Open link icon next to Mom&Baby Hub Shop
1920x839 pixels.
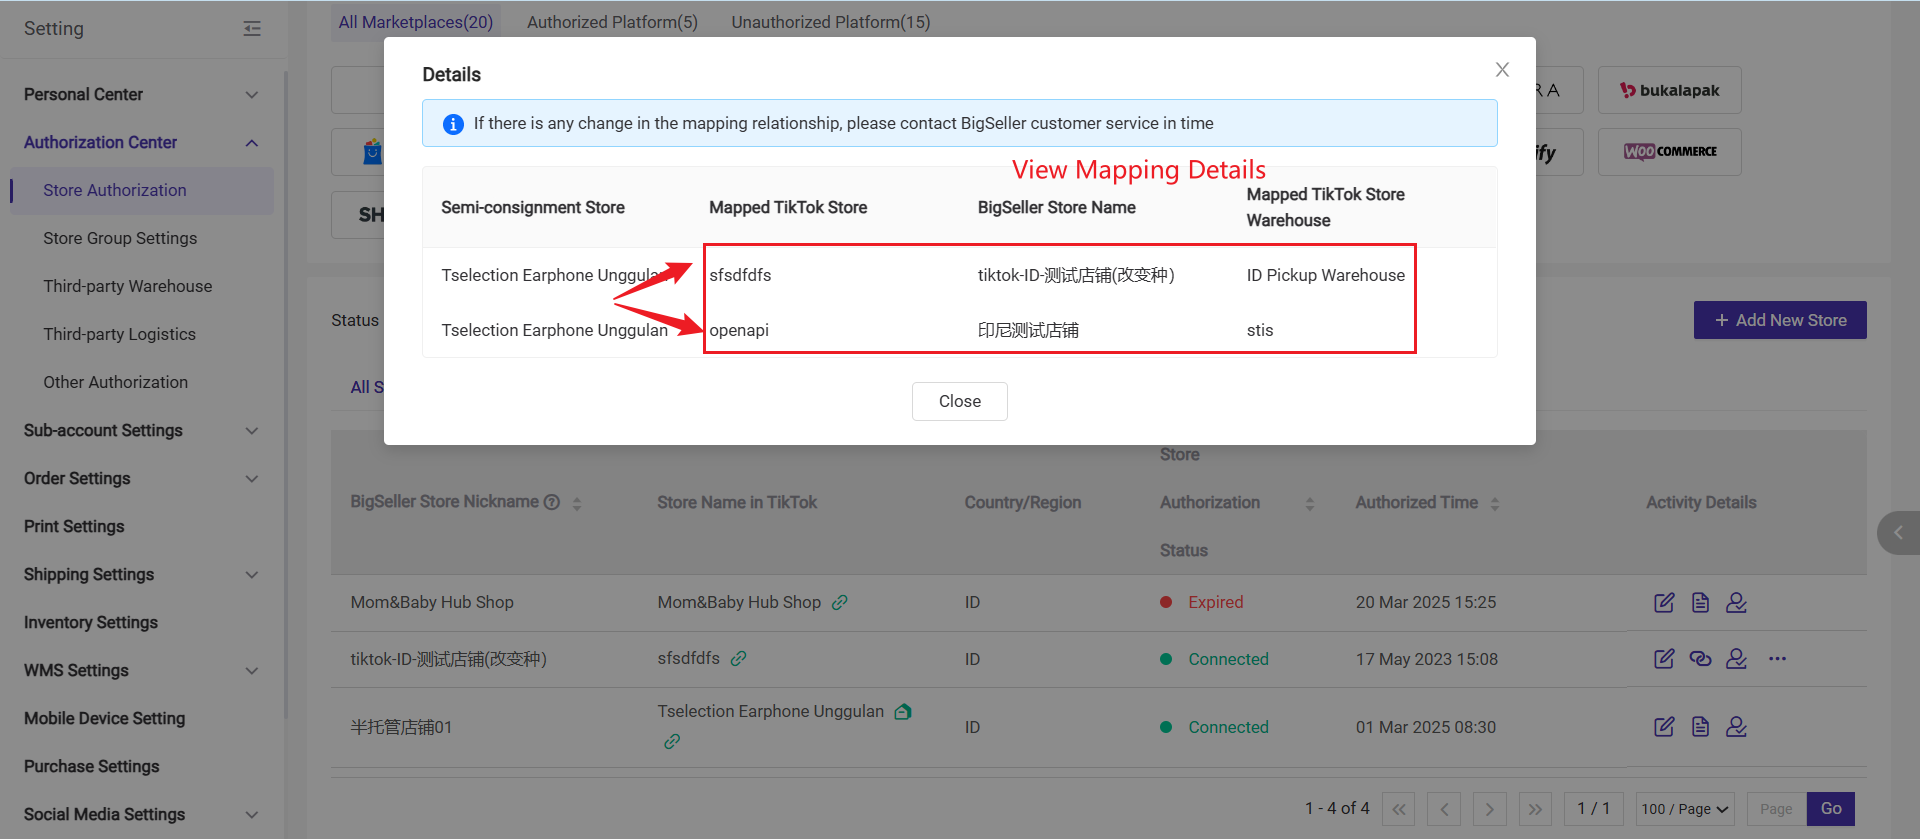pos(840,602)
